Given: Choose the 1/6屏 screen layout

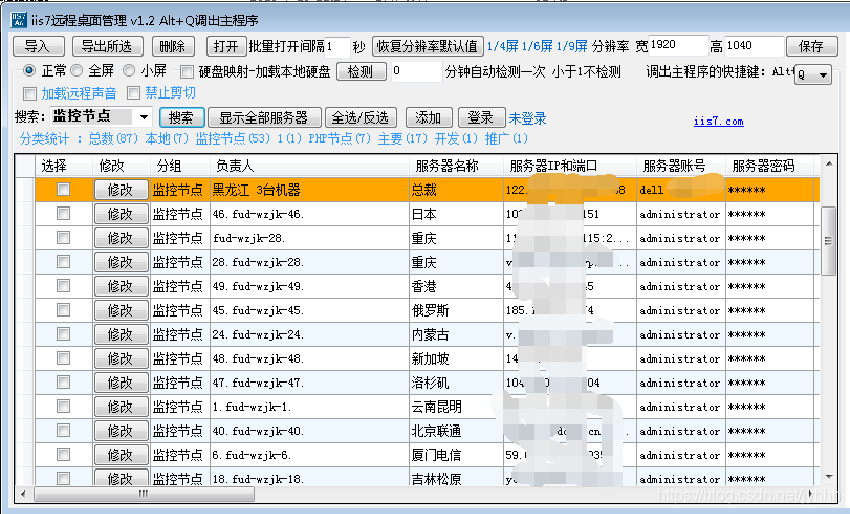Looking at the screenshot, I should 537,46.
